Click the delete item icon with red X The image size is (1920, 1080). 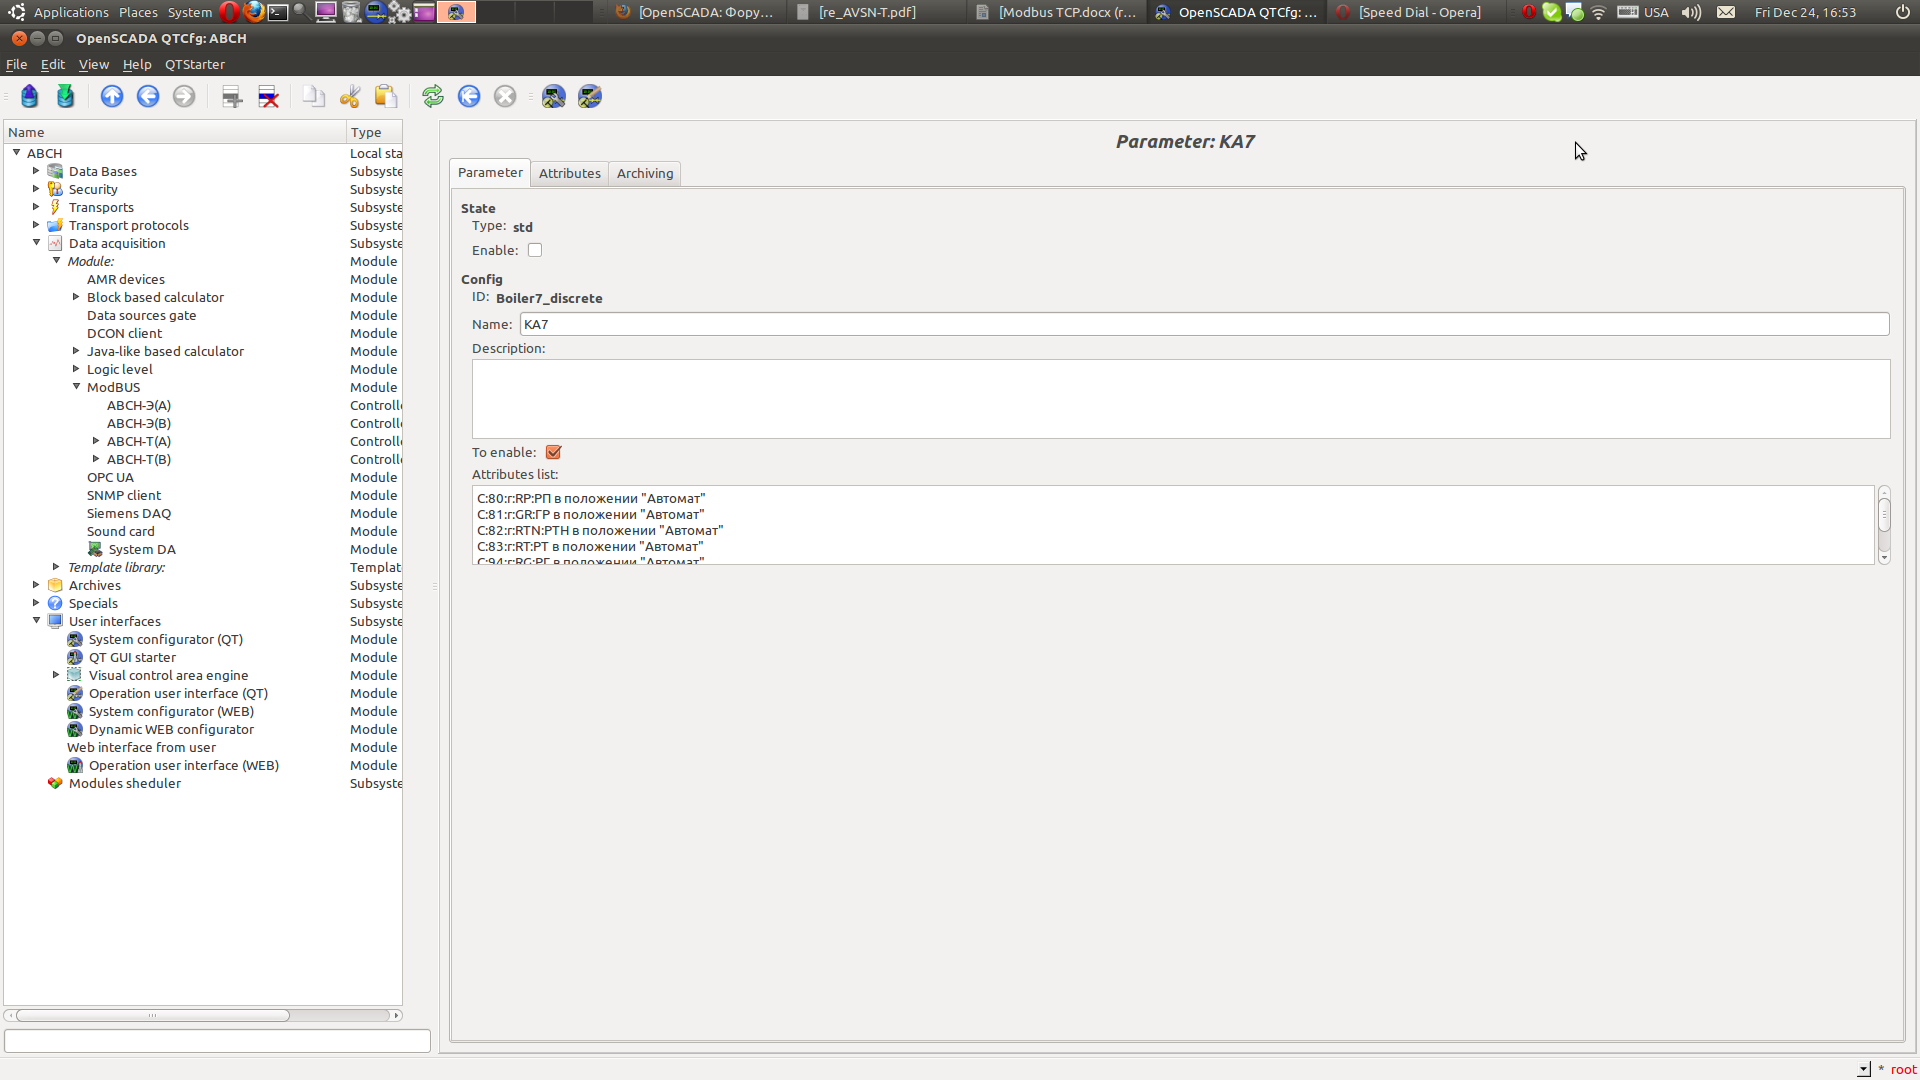[x=268, y=96]
